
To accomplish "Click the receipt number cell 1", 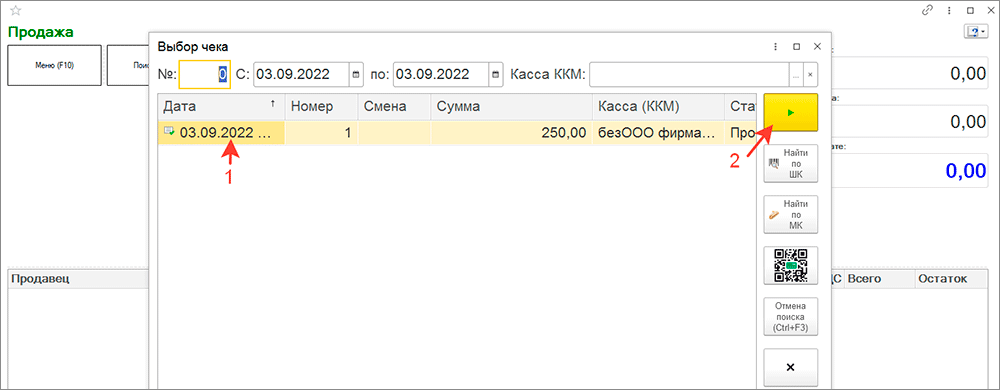I will pyautogui.click(x=321, y=133).
